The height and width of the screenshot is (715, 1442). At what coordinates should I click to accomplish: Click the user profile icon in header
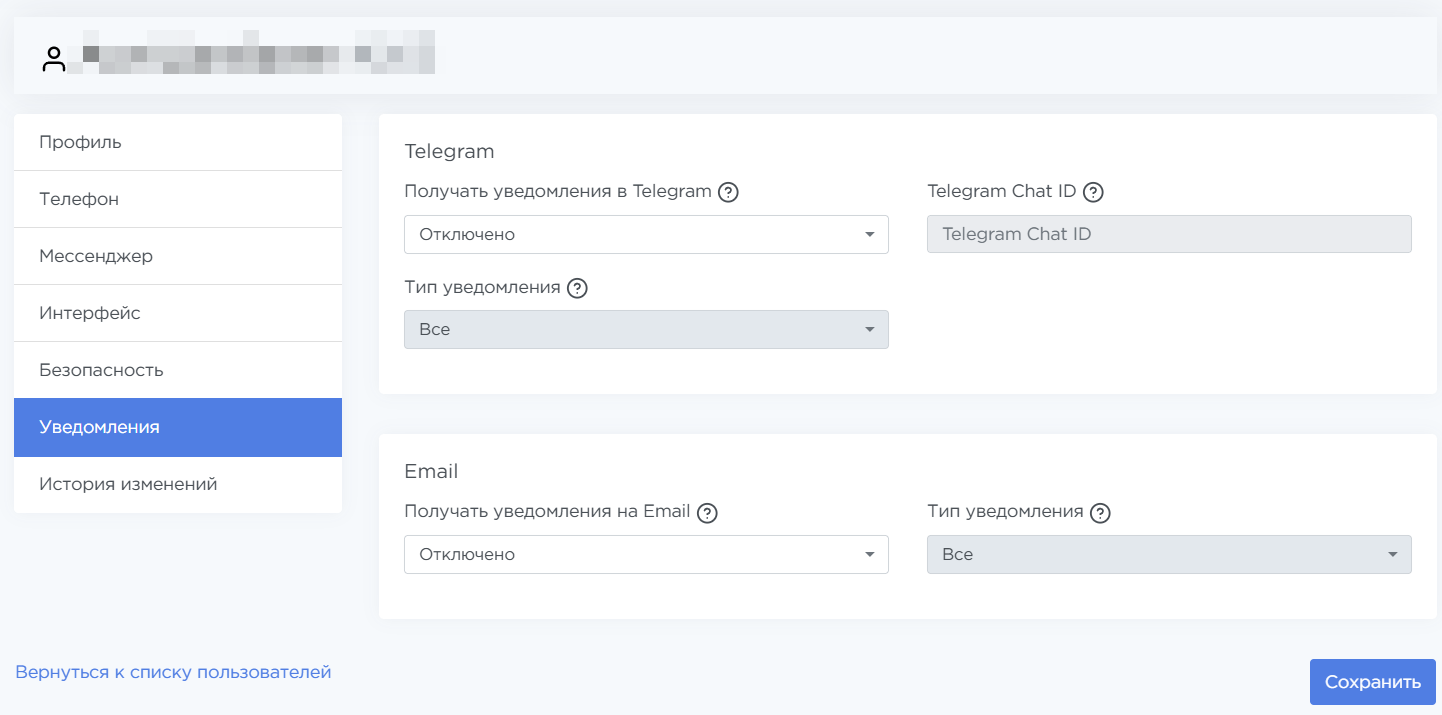tap(54, 59)
